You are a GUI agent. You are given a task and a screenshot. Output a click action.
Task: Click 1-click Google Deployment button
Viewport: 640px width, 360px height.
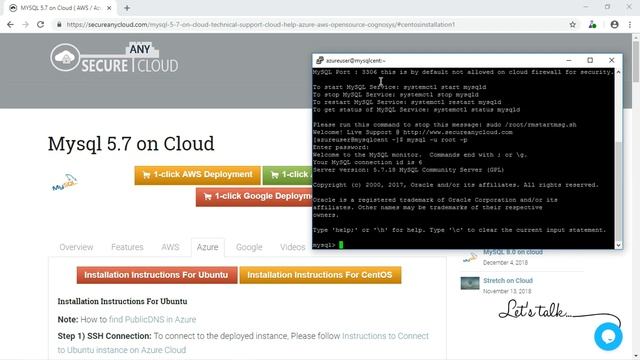(x=254, y=197)
